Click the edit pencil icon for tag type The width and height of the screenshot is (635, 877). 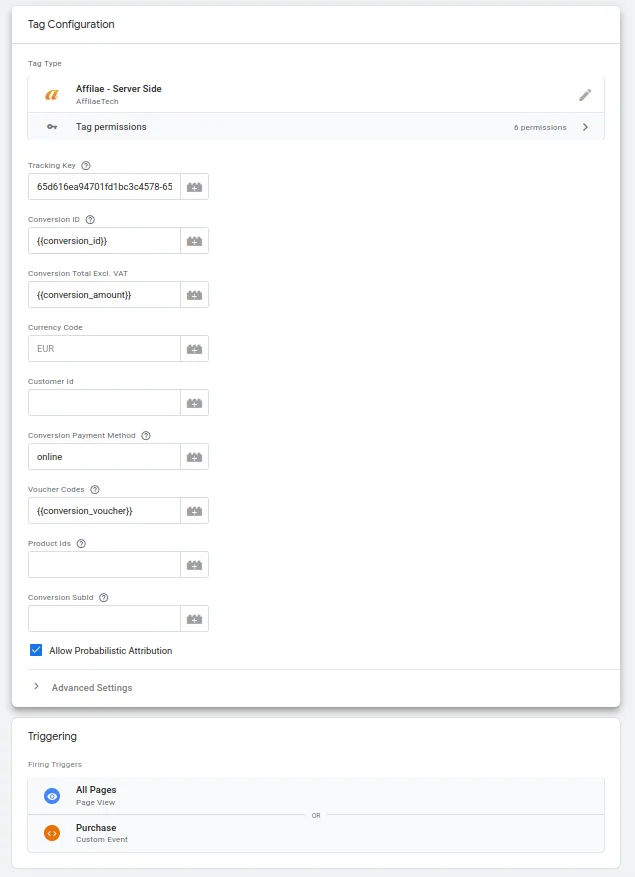[585, 95]
